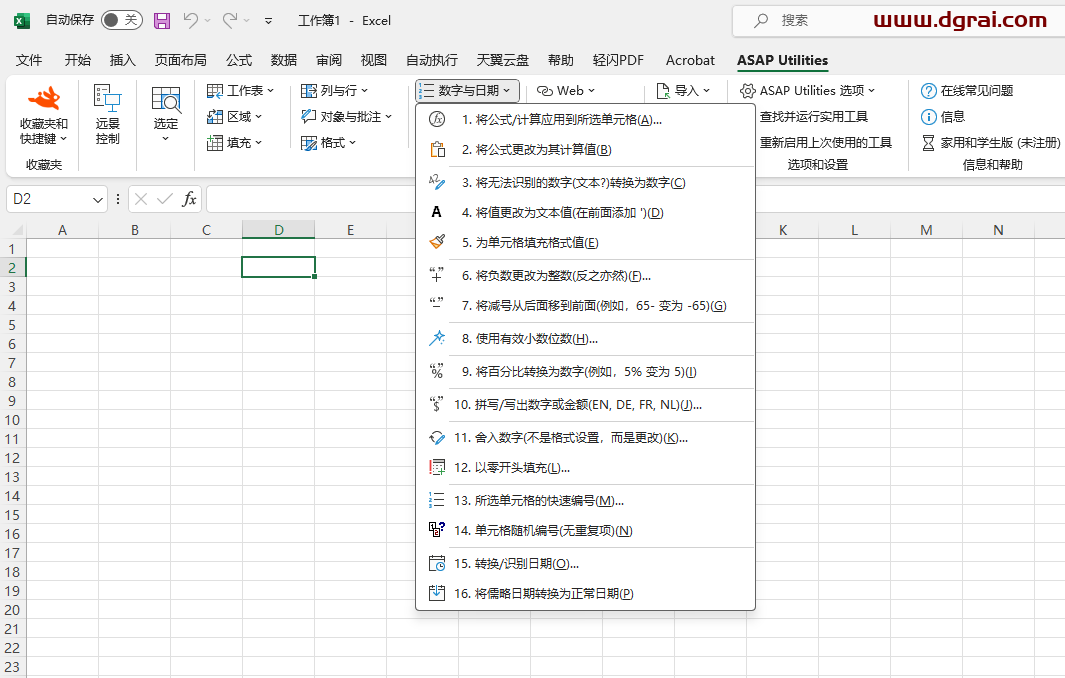The image size is (1065, 678).
Task: Open the 收藏夹和快捷键 bird icon
Action: [44, 99]
